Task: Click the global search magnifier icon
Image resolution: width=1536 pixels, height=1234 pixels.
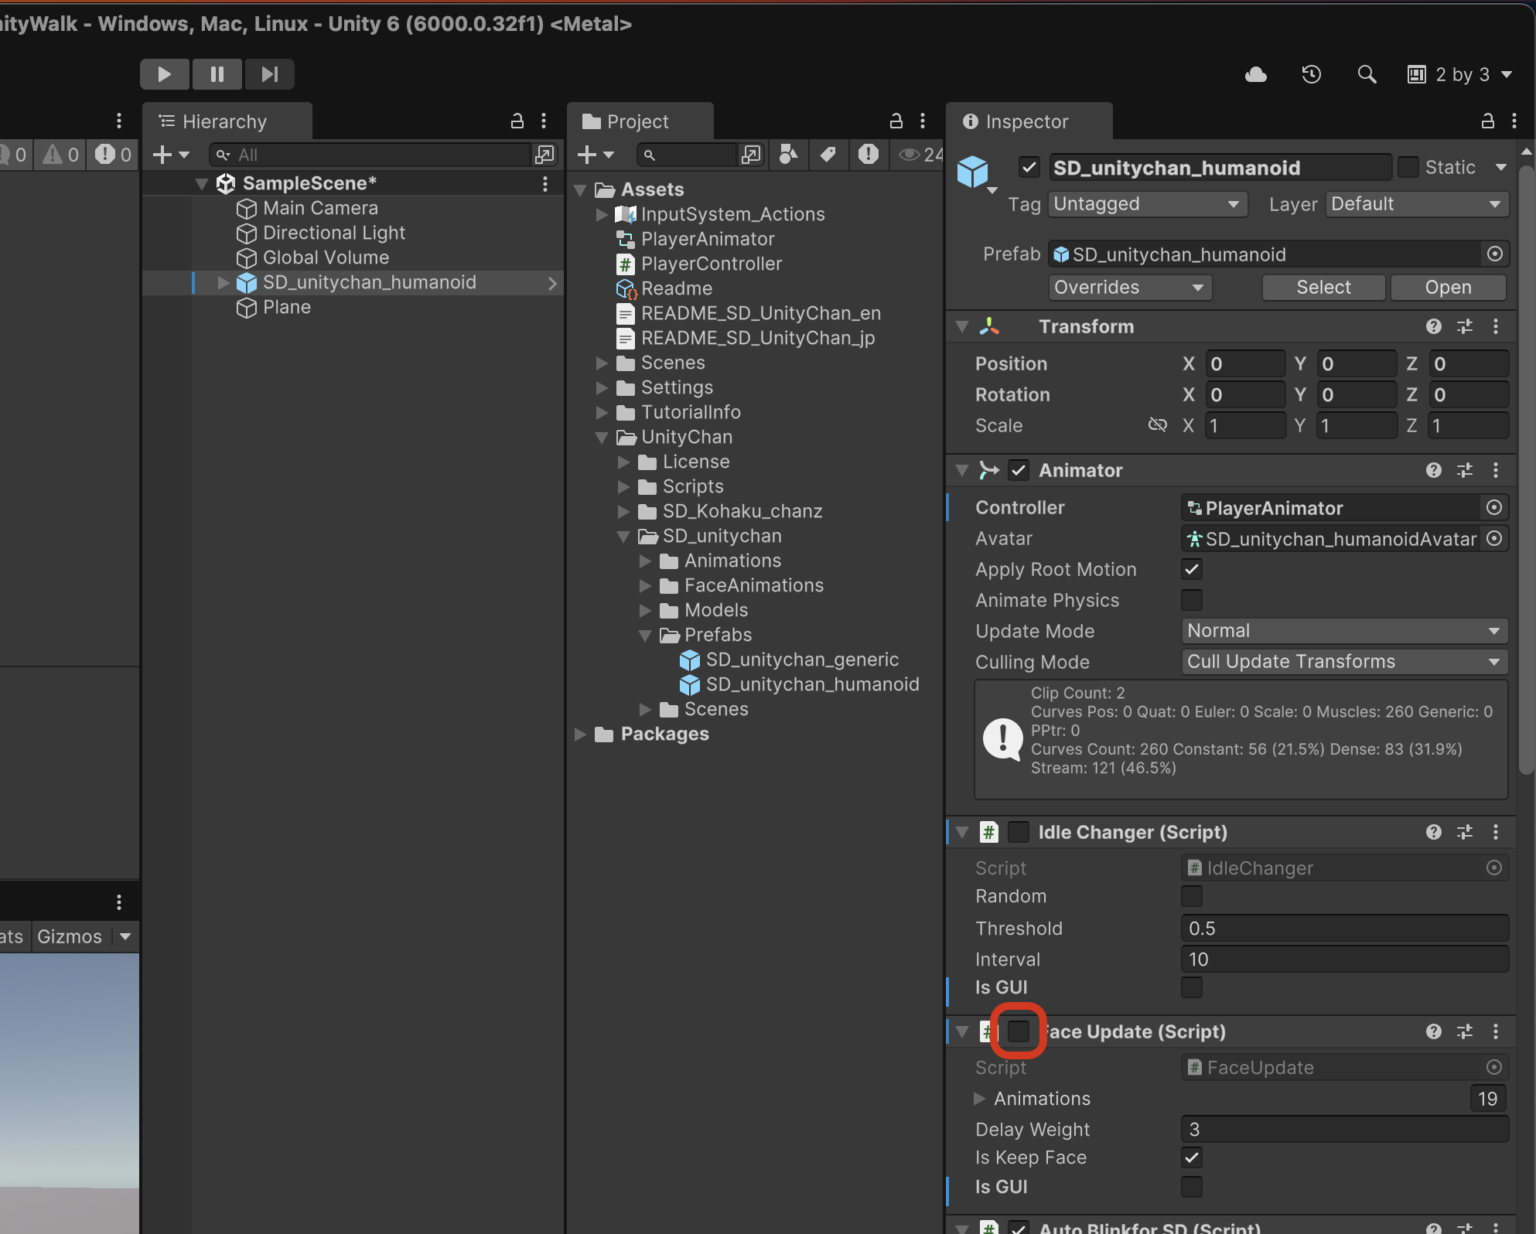Action: coord(1366,75)
